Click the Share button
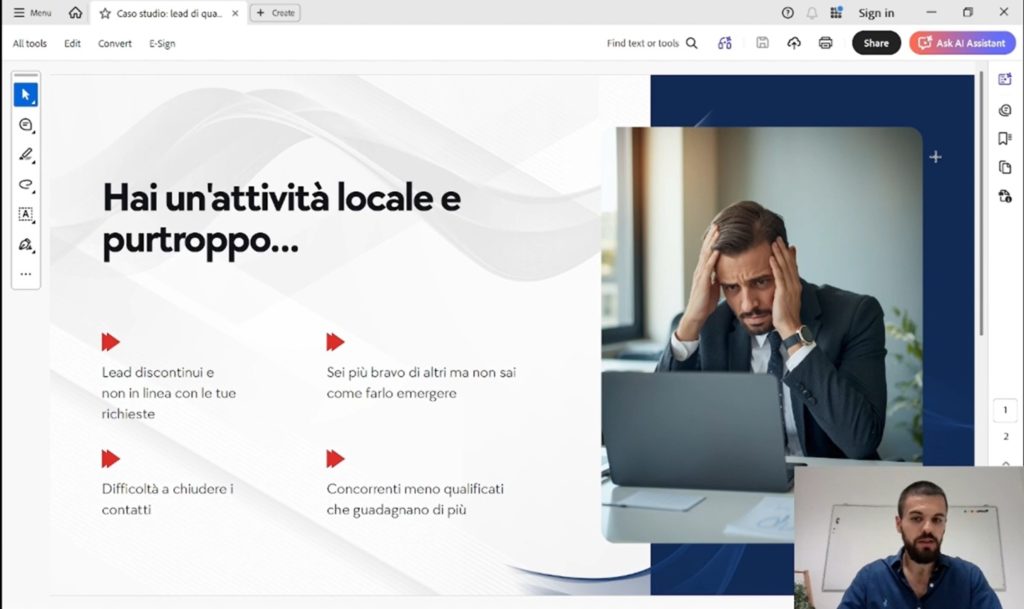 pos(876,43)
